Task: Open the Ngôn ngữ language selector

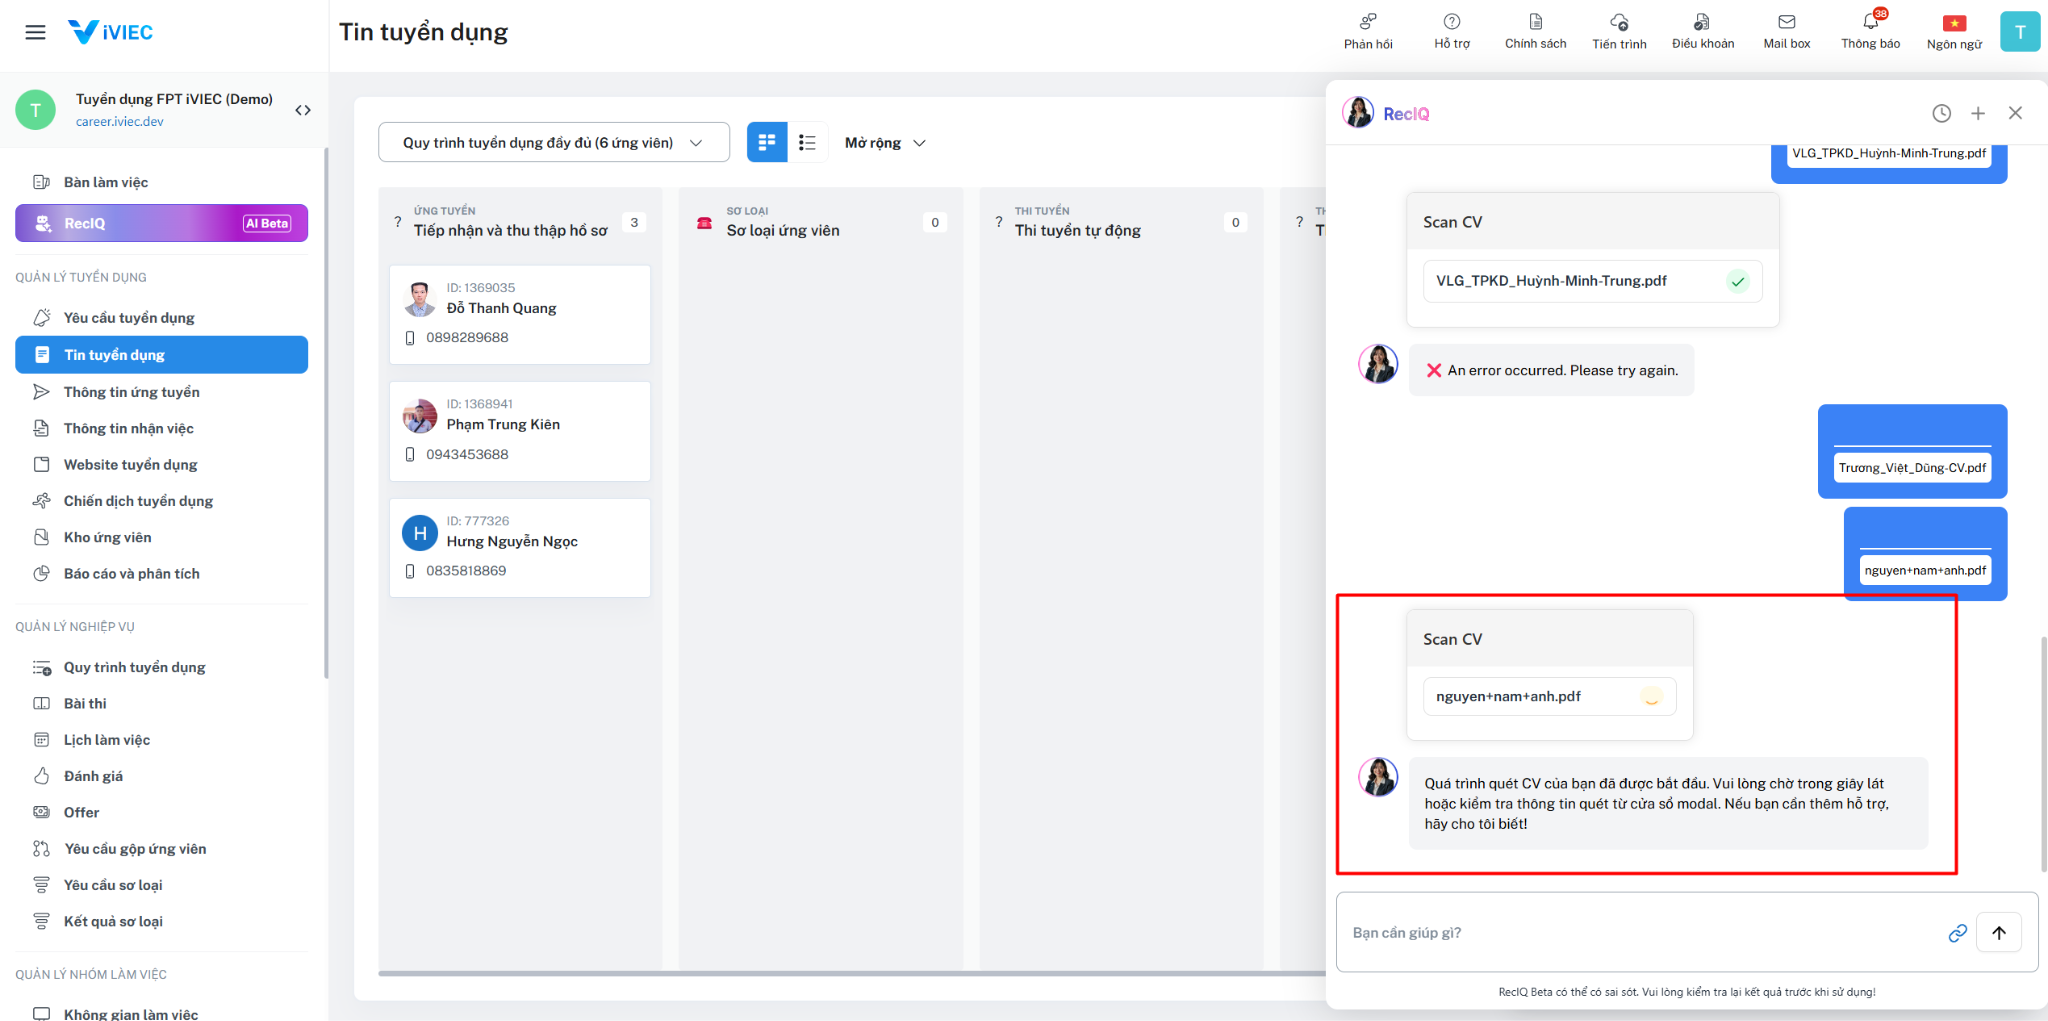Action: [x=1954, y=30]
